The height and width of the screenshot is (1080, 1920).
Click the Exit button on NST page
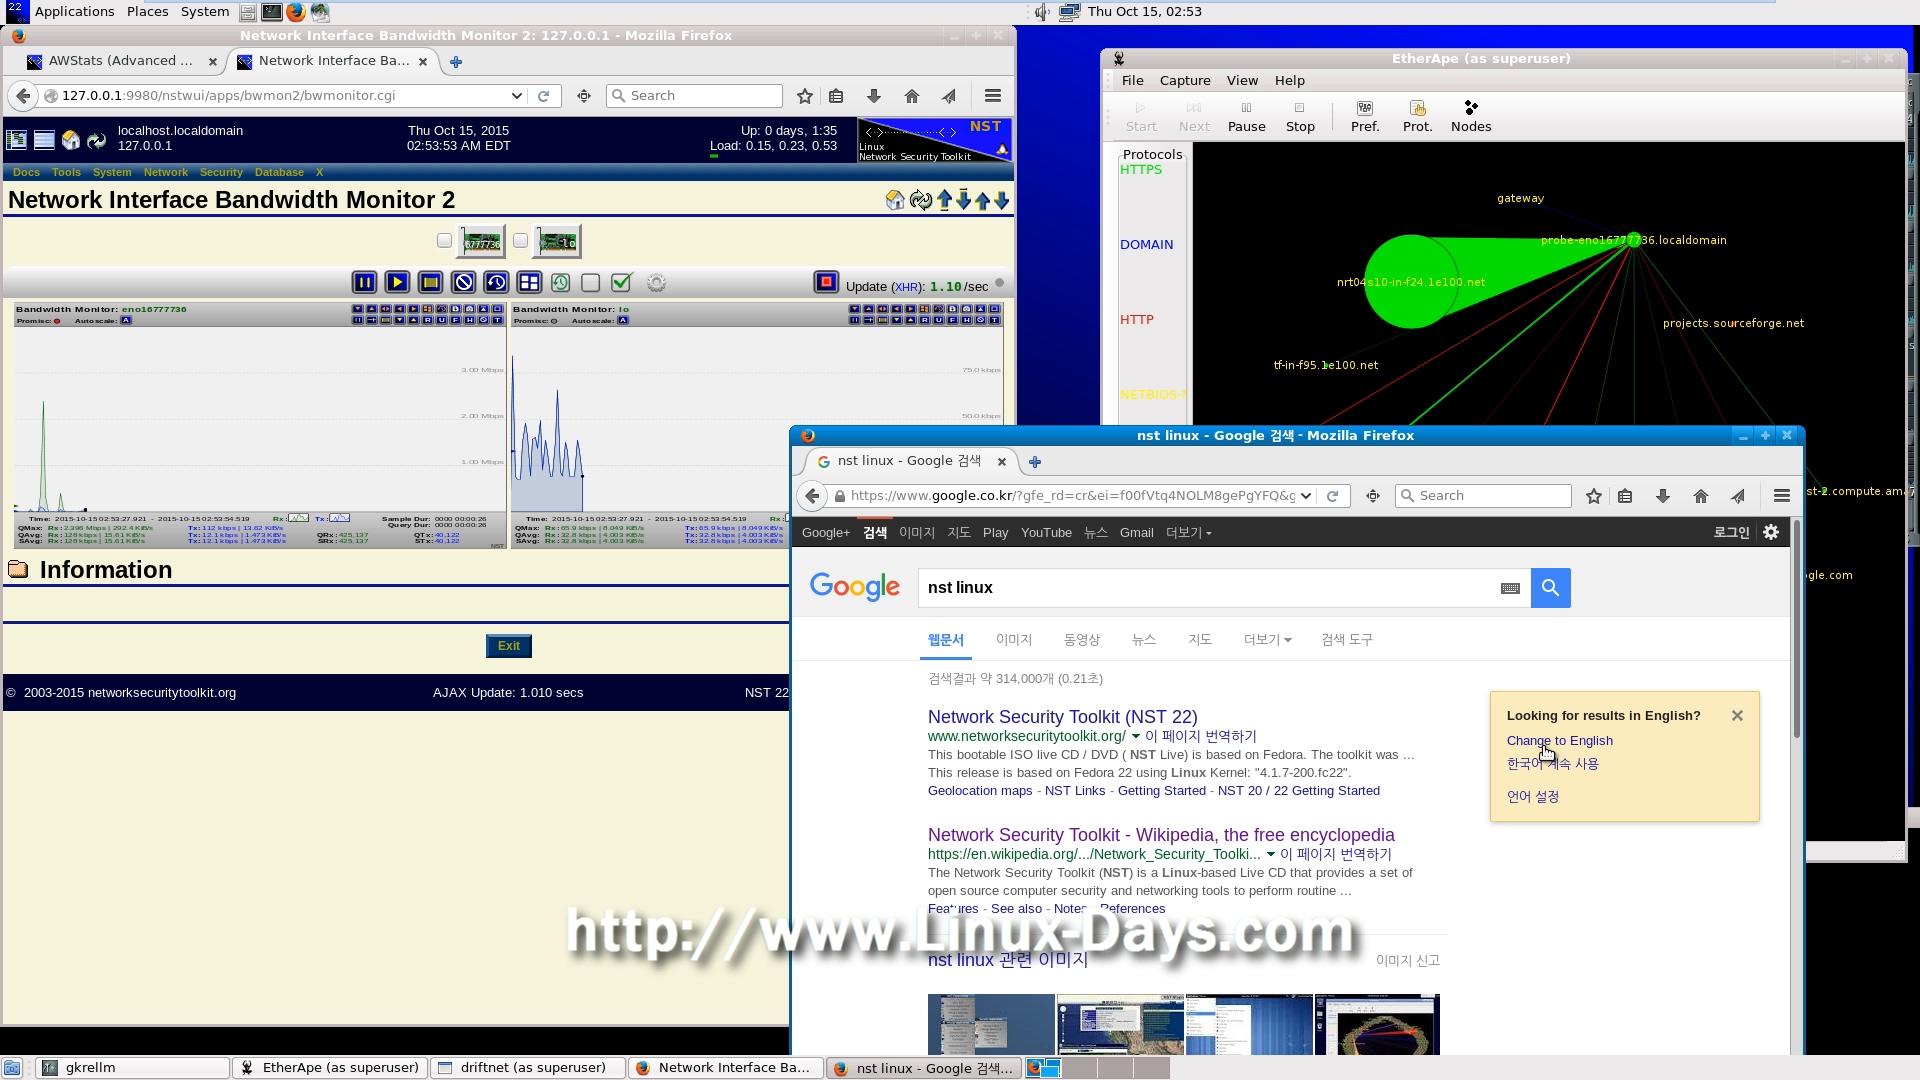(x=509, y=646)
